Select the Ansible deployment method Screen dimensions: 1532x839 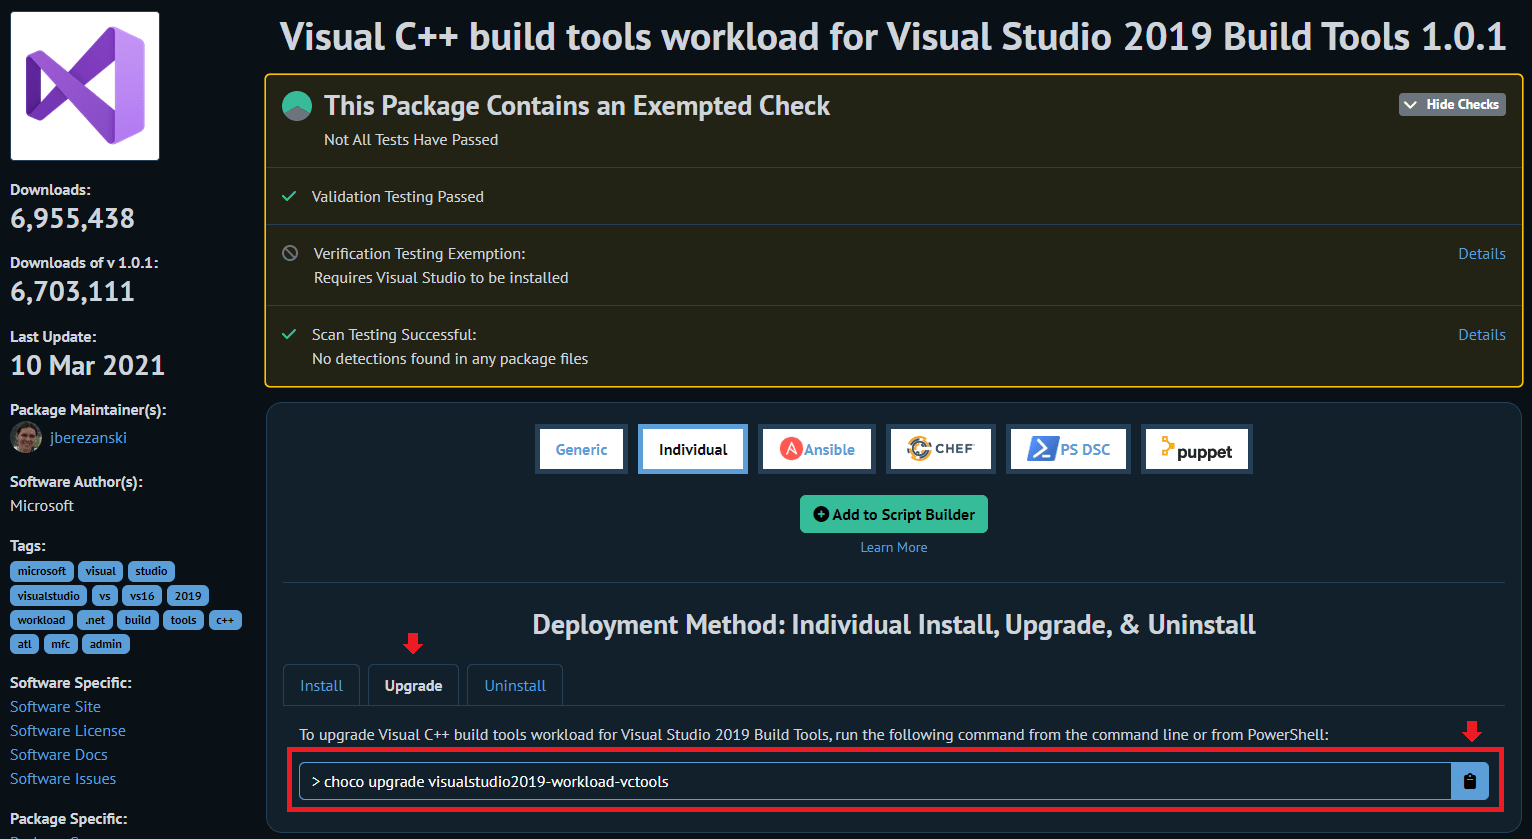pyautogui.click(x=817, y=449)
